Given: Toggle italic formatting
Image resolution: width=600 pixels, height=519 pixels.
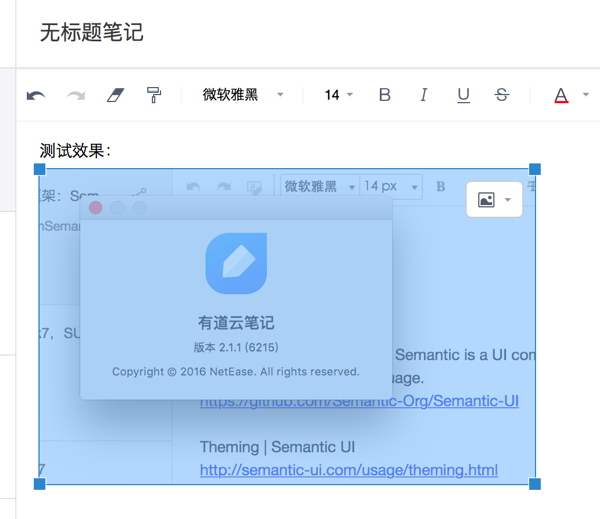Looking at the screenshot, I should (424, 95).
